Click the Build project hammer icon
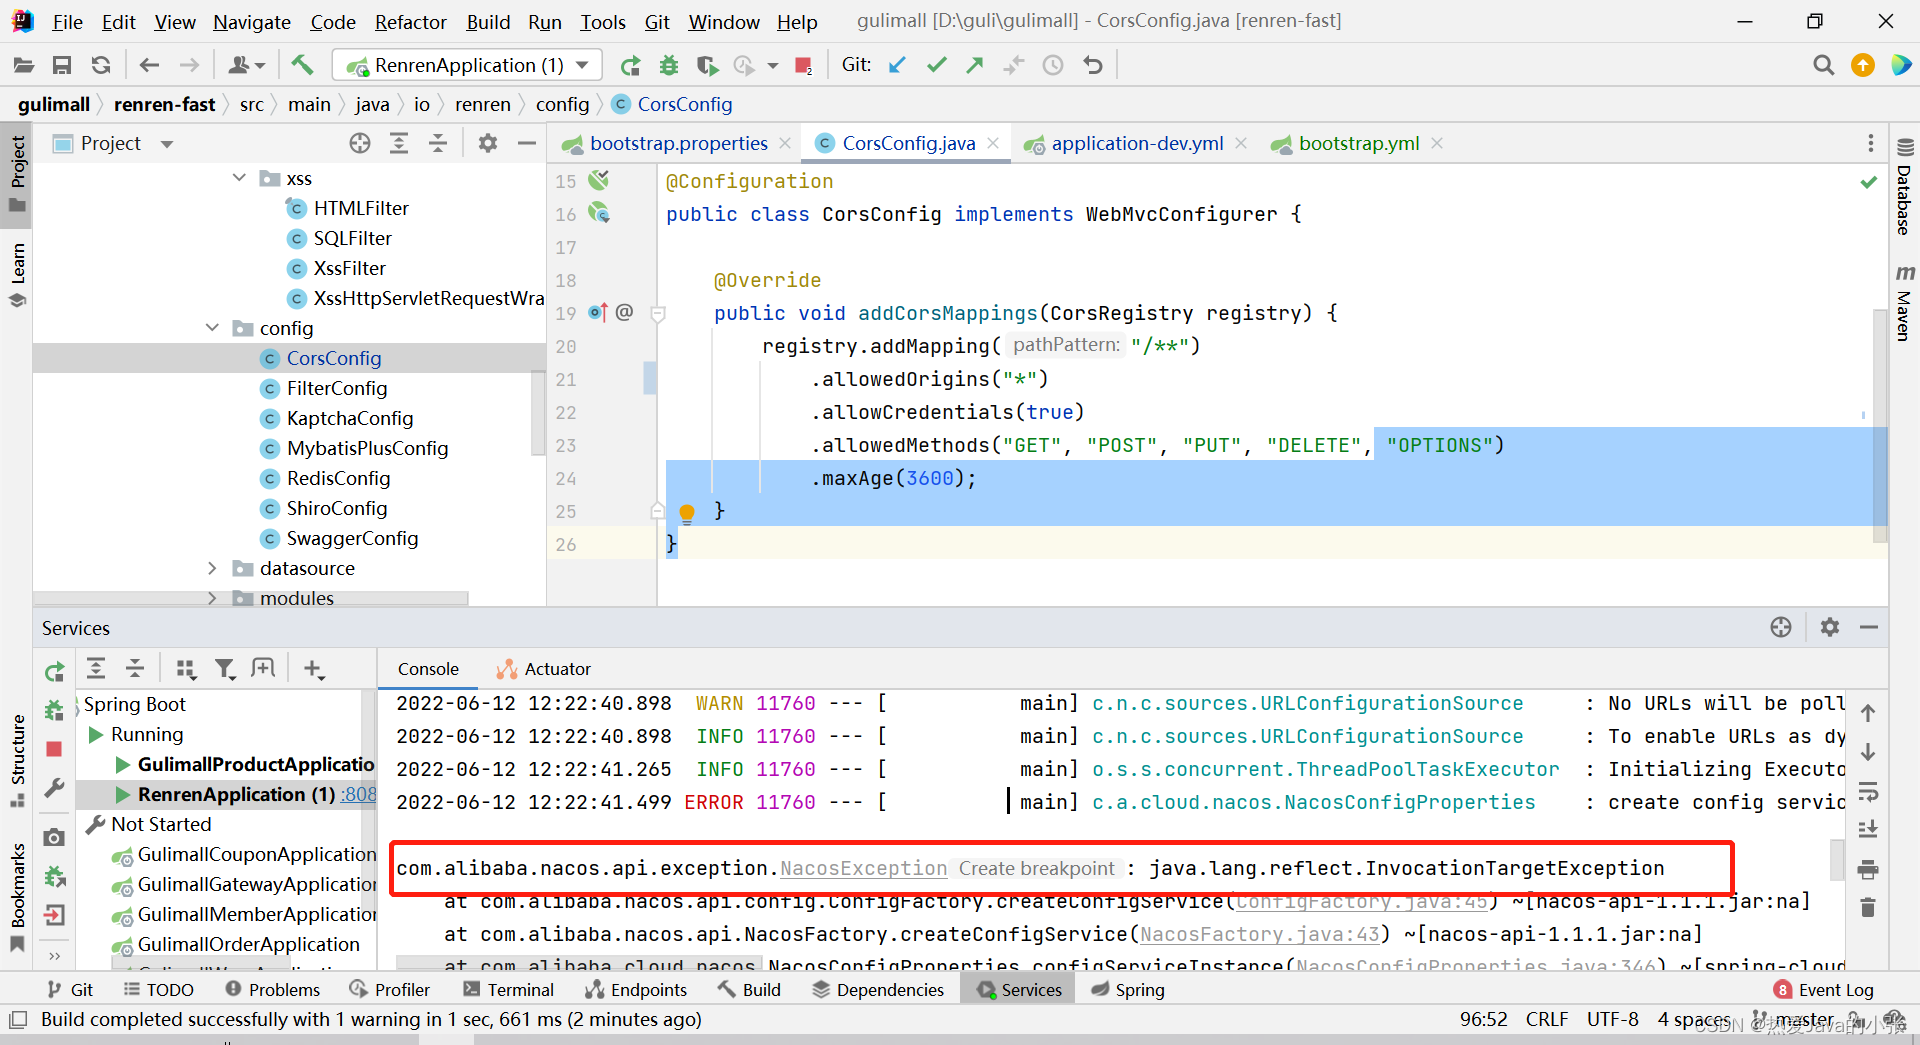Viewport: 1920px width, 1045px height. coord(302,66)
